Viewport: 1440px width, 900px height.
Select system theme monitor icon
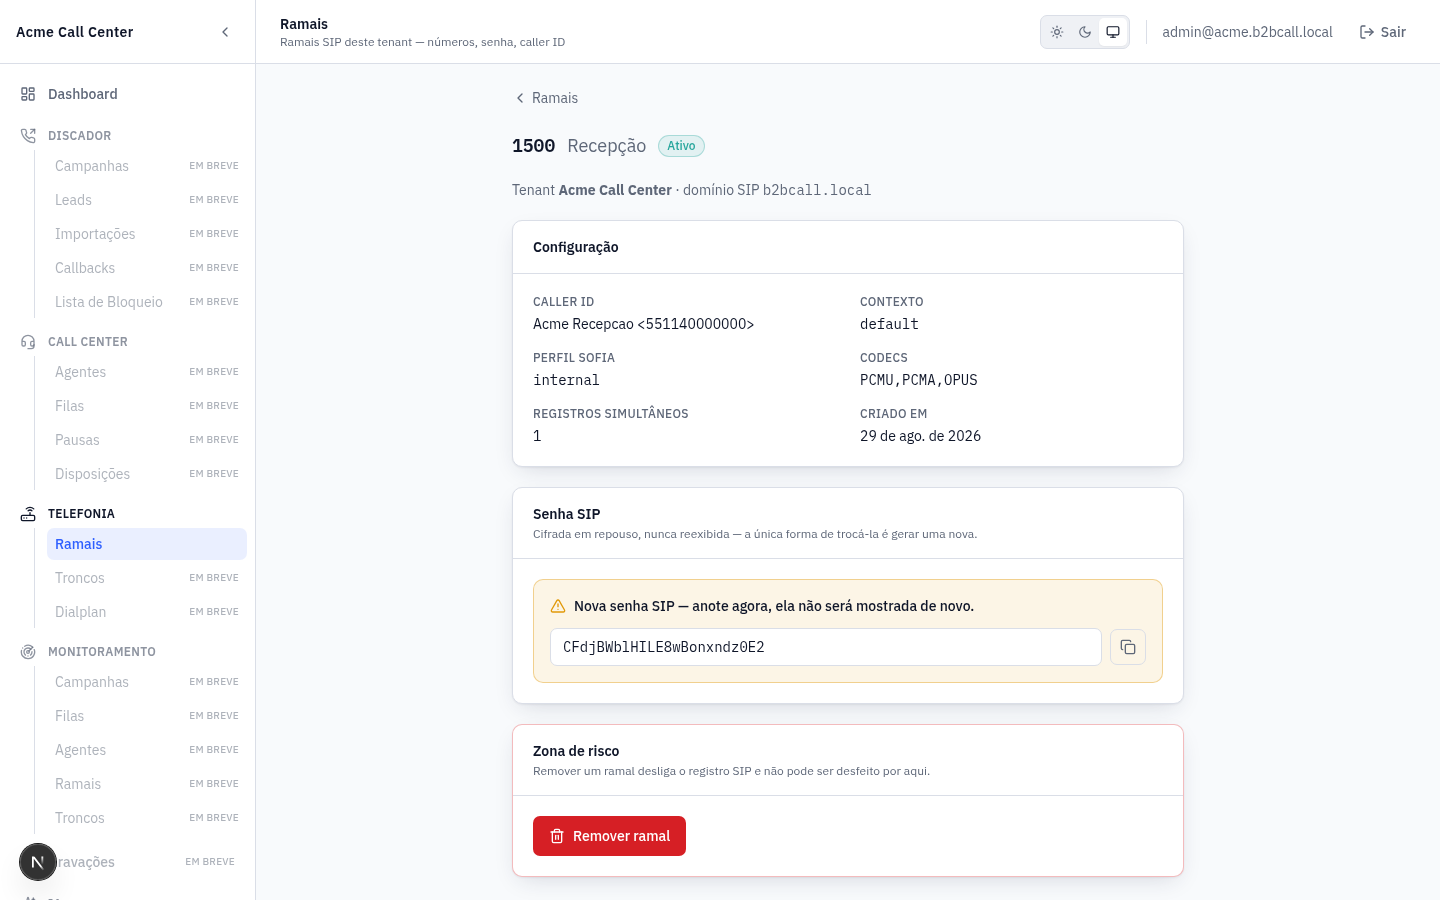pyautogui.click(x=1113, y=32)
